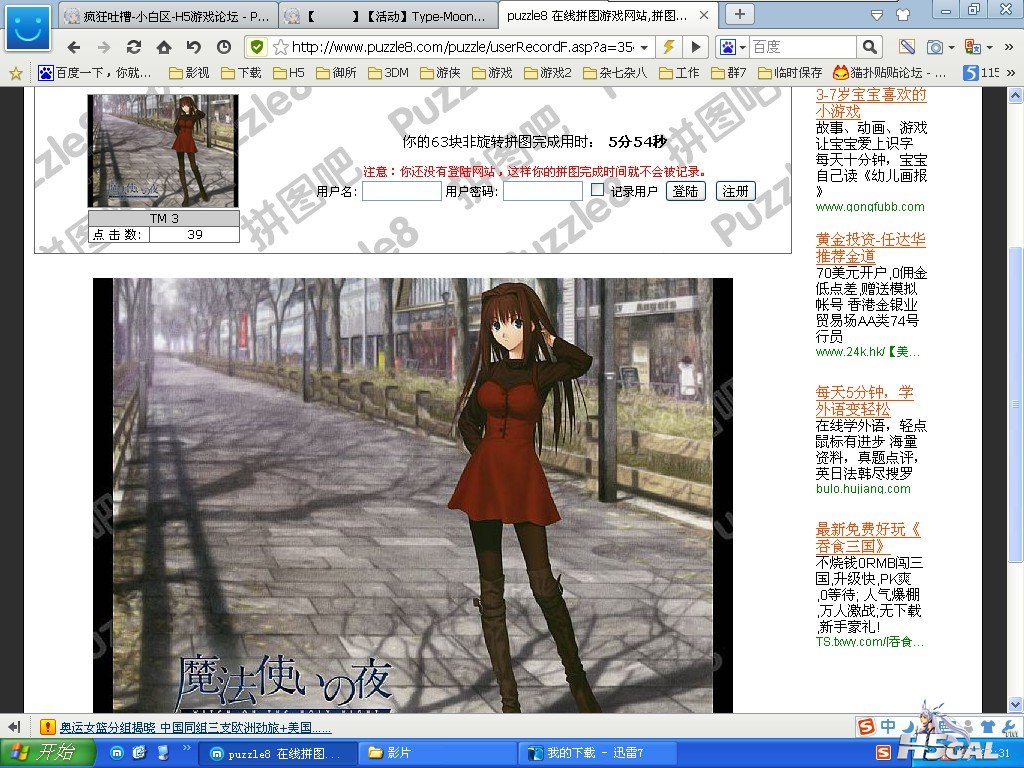Click the 注册 register button

coord(735,191)
